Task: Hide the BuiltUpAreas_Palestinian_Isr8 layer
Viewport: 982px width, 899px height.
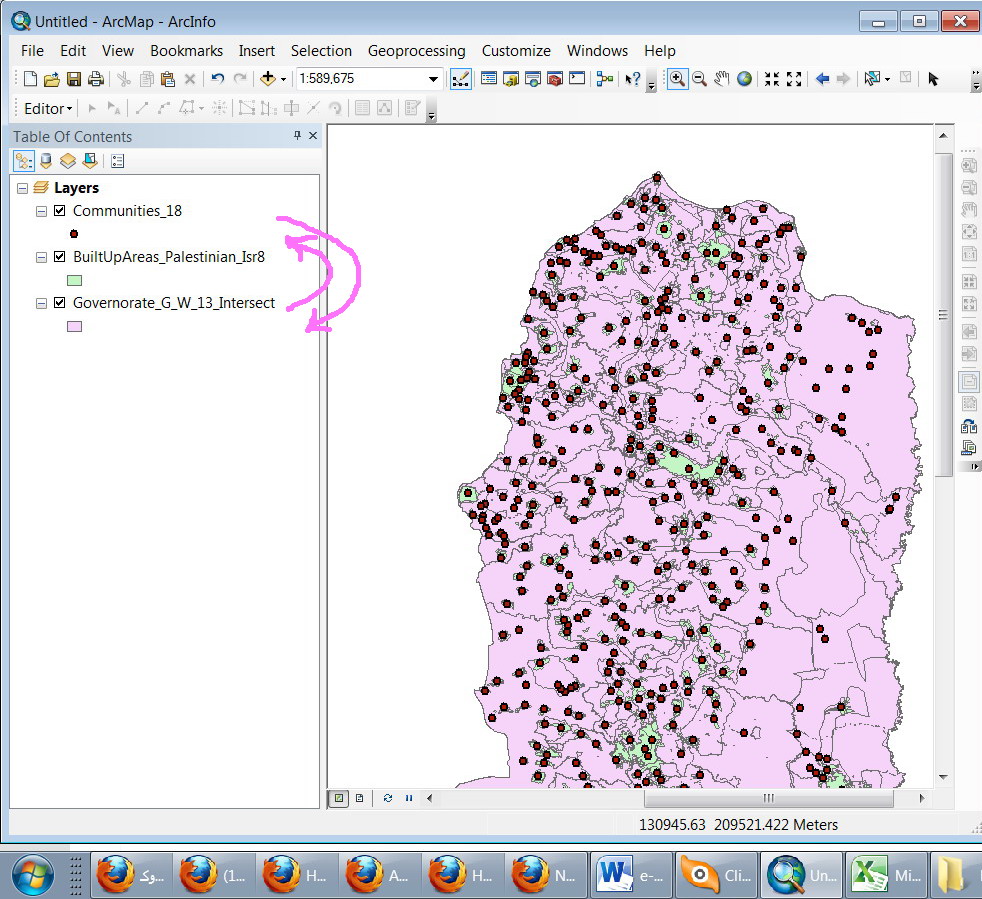Action: coord(59,257)
